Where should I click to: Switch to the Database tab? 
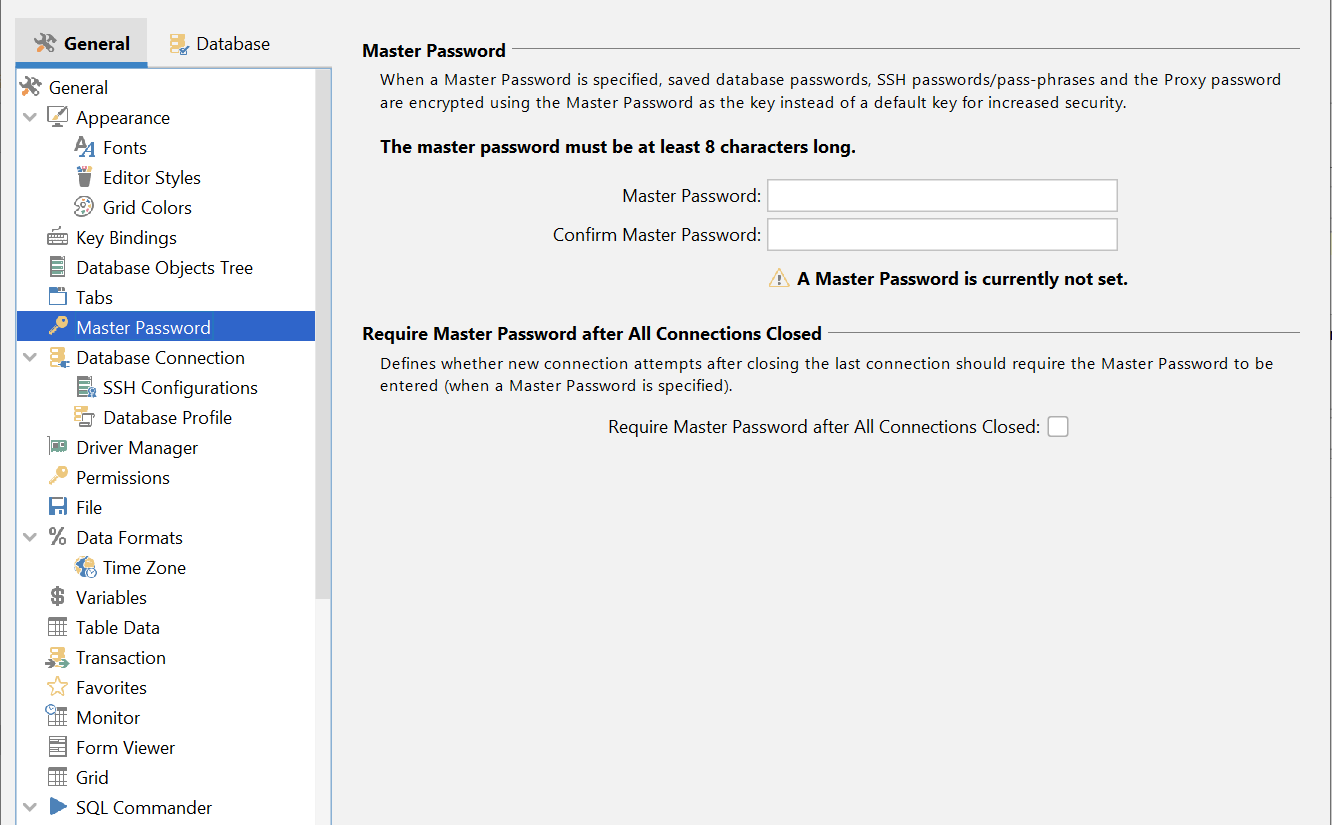219,44
